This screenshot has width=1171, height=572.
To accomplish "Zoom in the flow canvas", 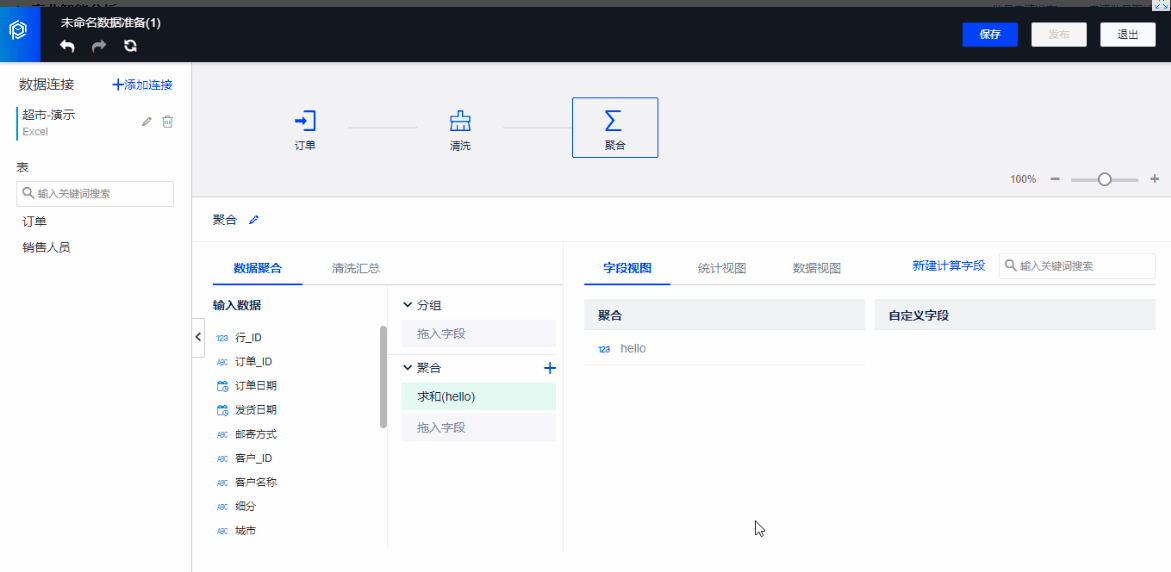I will click(1155, 179).
